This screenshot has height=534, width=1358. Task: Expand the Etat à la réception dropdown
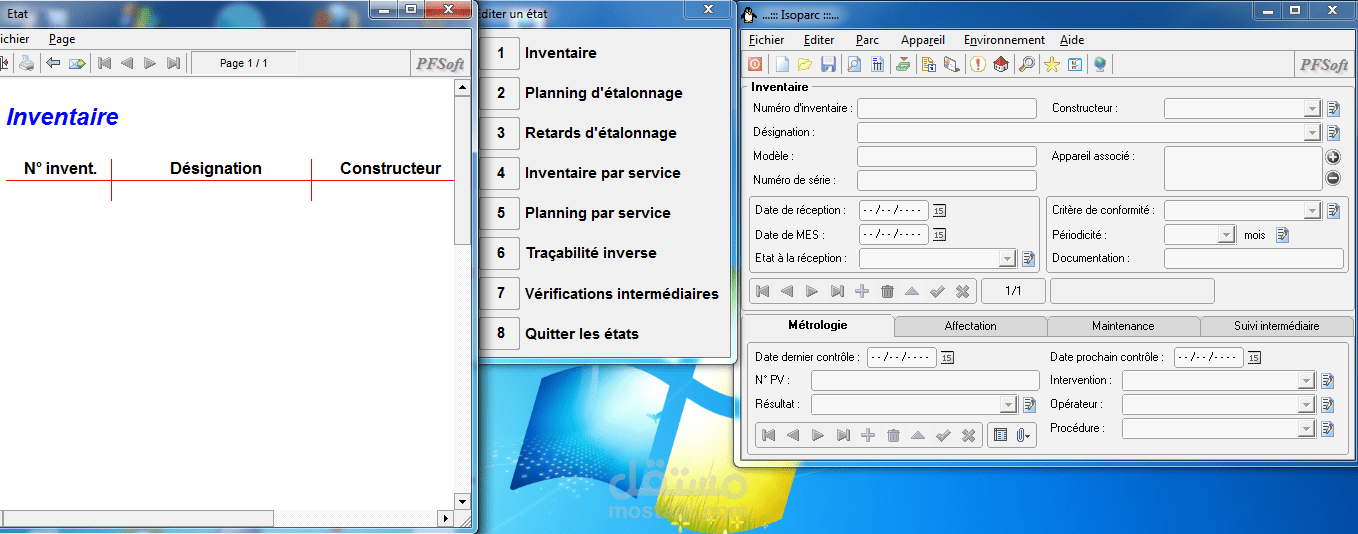tap(1007, 259)
